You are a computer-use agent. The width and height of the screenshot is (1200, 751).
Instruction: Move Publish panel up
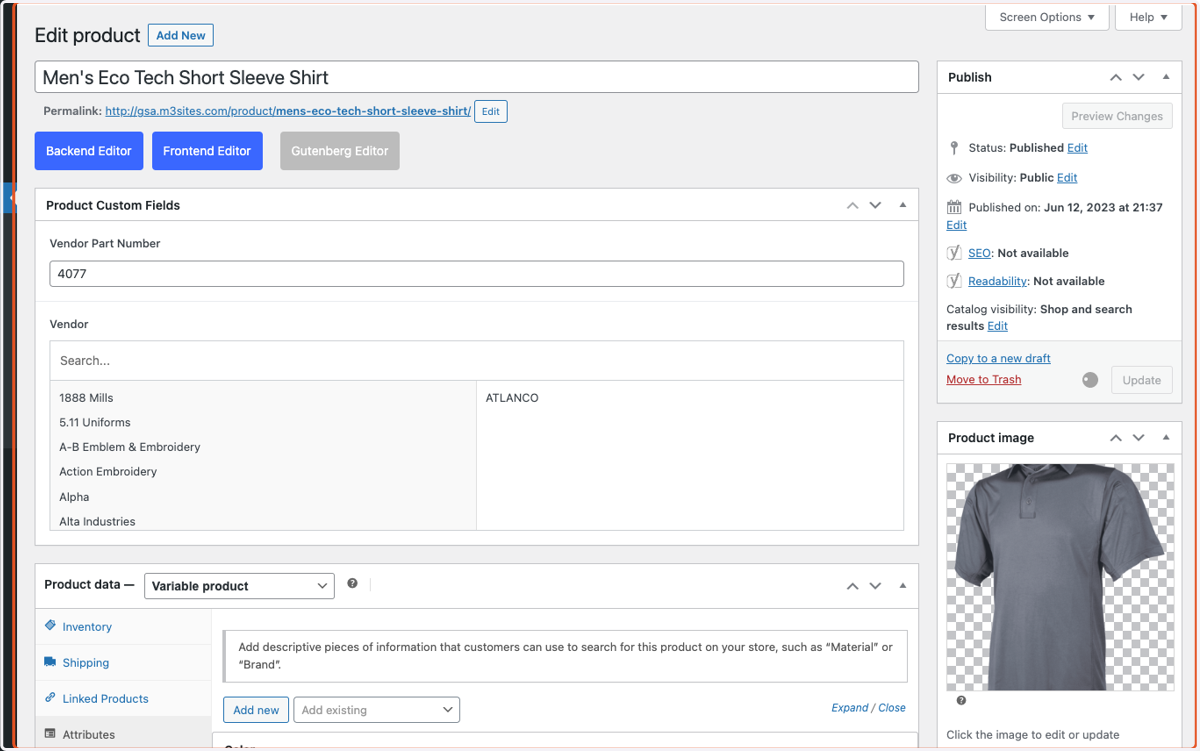pos(1115,77)
